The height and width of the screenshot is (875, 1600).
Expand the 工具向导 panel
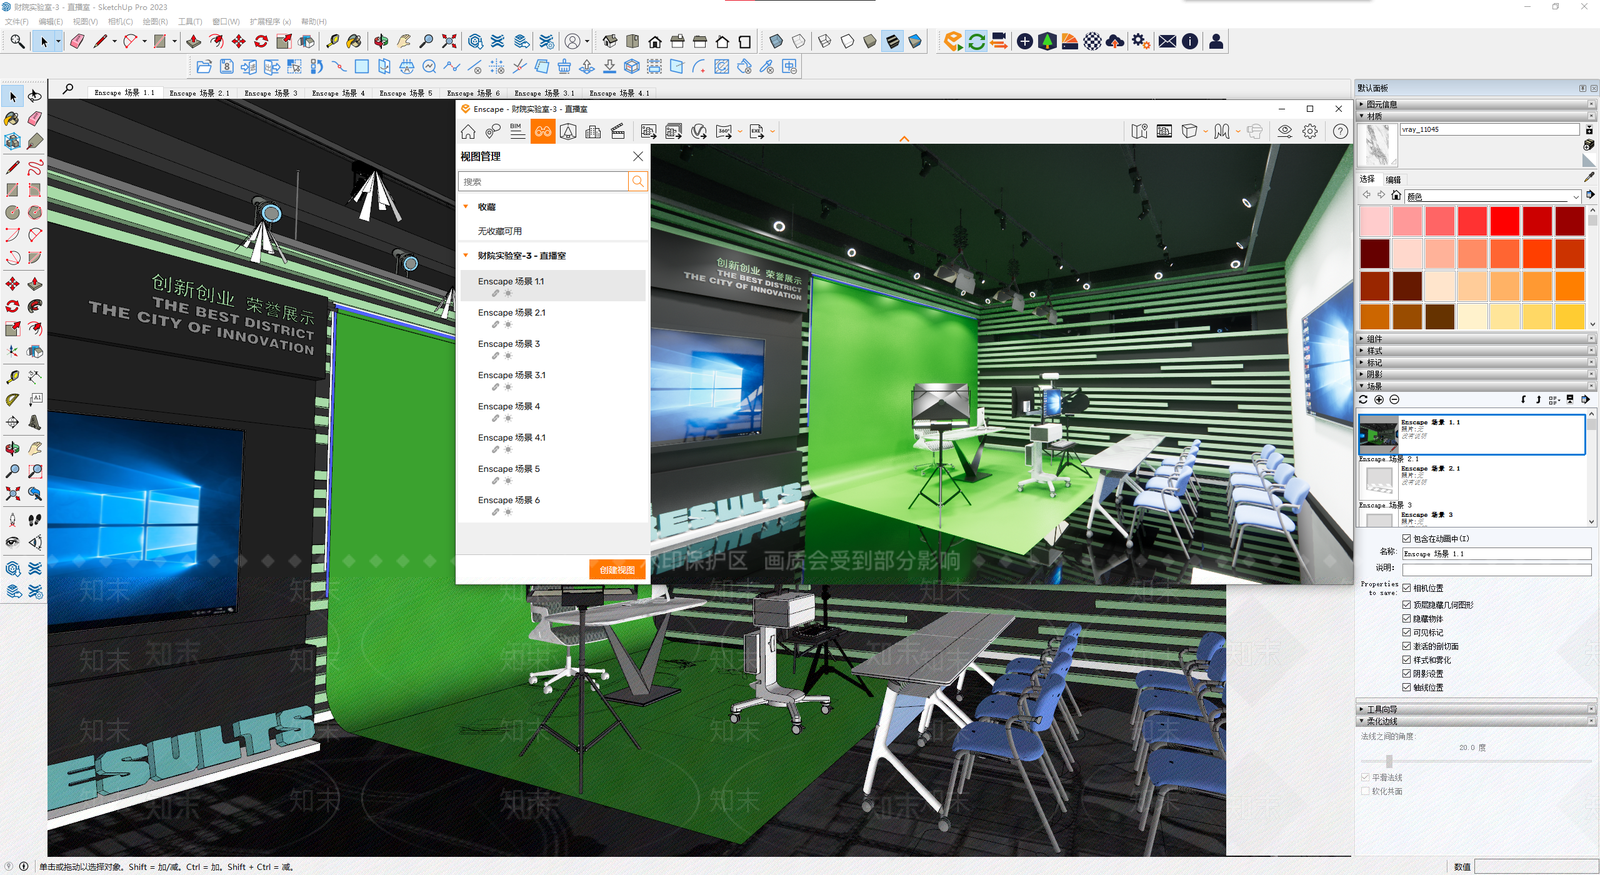(x=1475, y=709)
